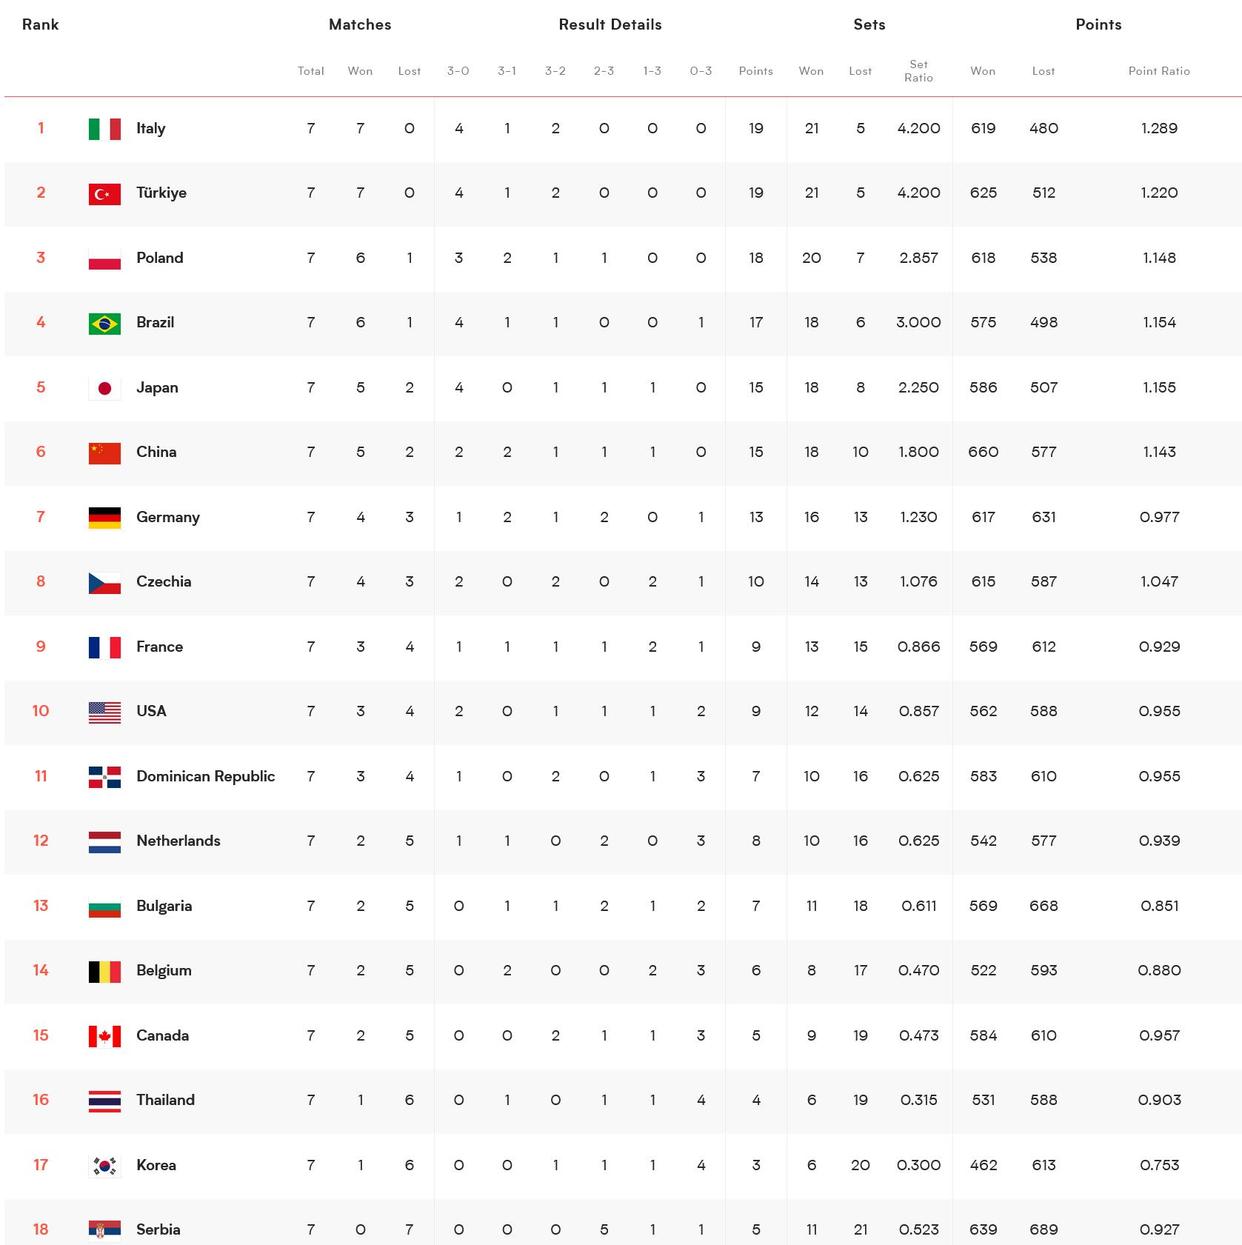Click the Italy flag icon
The image size is (1242, 1245).
pos(105,128)
